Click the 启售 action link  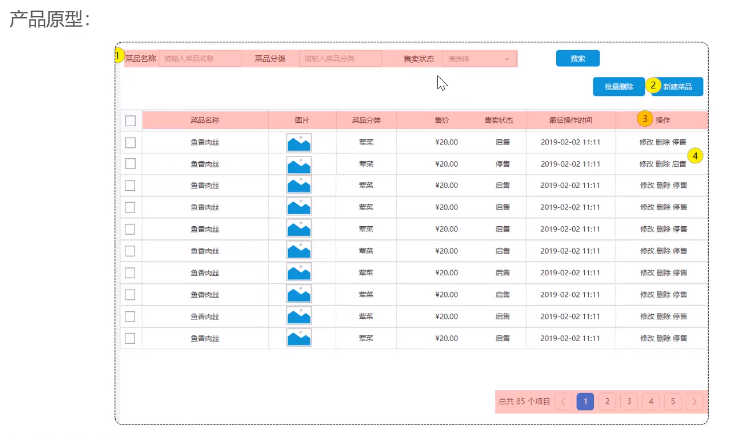679,164
